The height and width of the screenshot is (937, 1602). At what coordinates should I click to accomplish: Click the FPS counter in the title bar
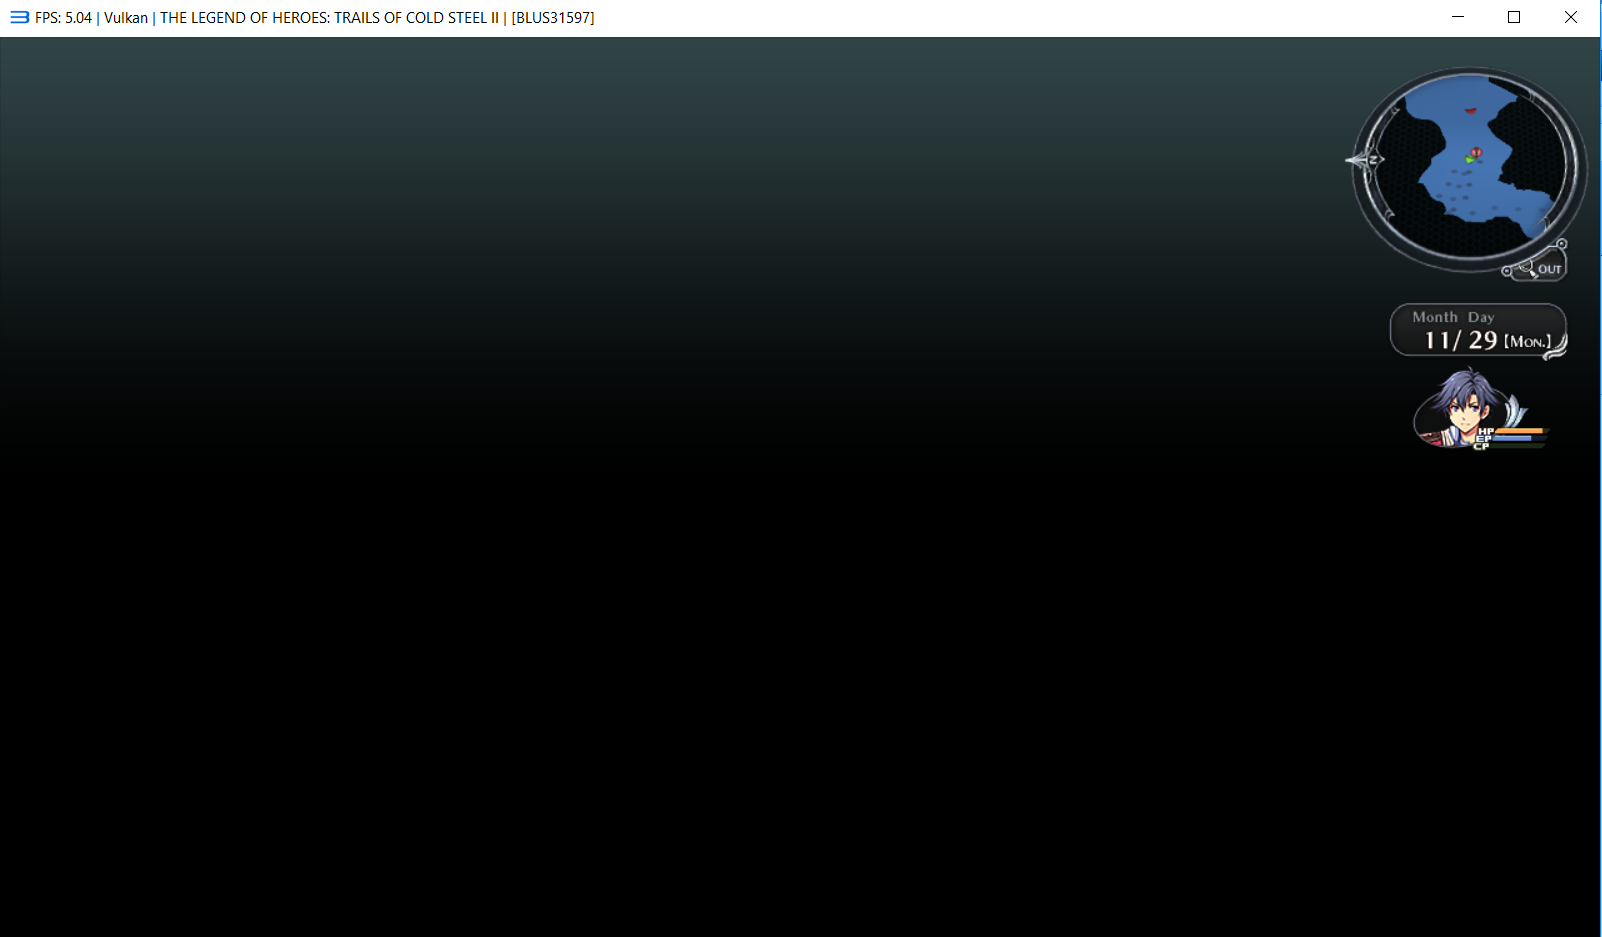pyautogui.click(x=63, y=18)
